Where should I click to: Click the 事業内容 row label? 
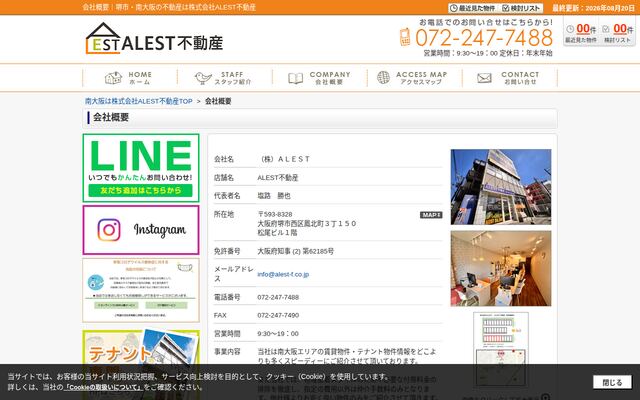click(x=227, y=351)
